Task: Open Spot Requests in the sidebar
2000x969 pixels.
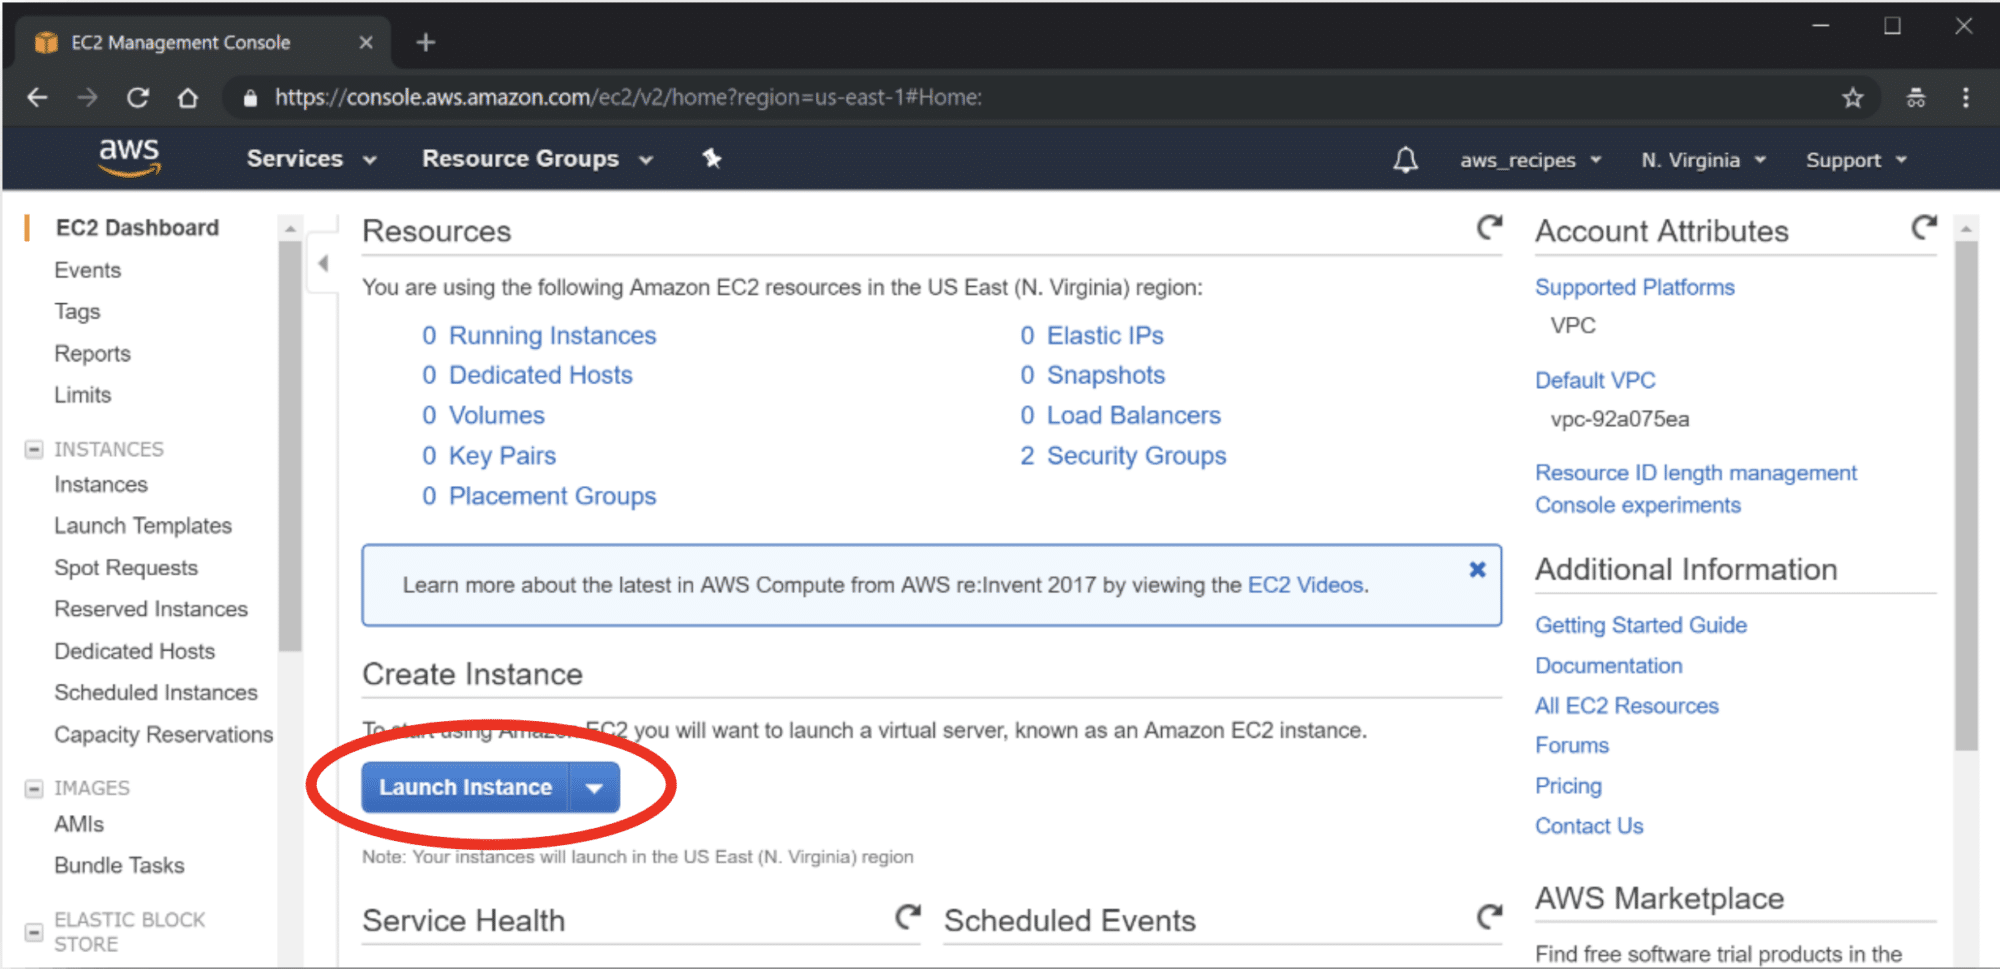Action: [126, 567]
